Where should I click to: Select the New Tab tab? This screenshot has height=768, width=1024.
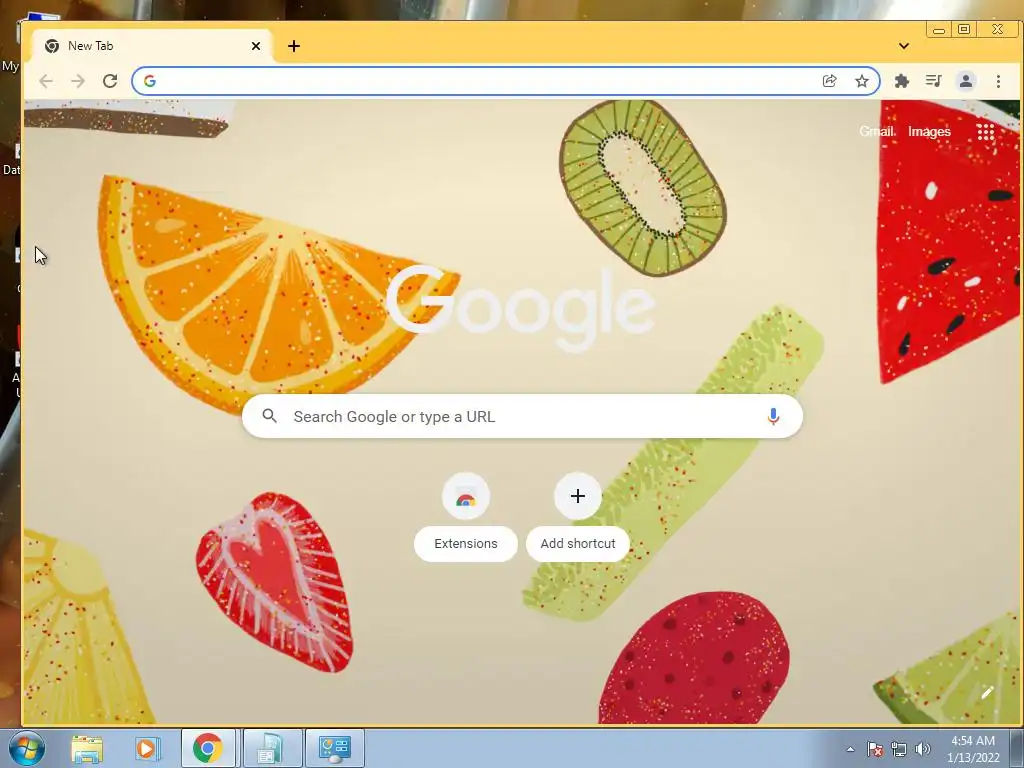(152, 46)
